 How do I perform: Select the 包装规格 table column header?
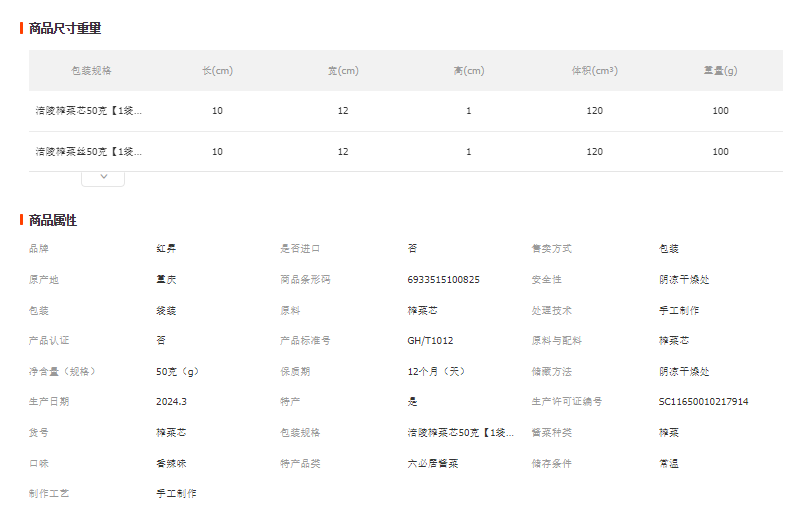coord(91,71)
